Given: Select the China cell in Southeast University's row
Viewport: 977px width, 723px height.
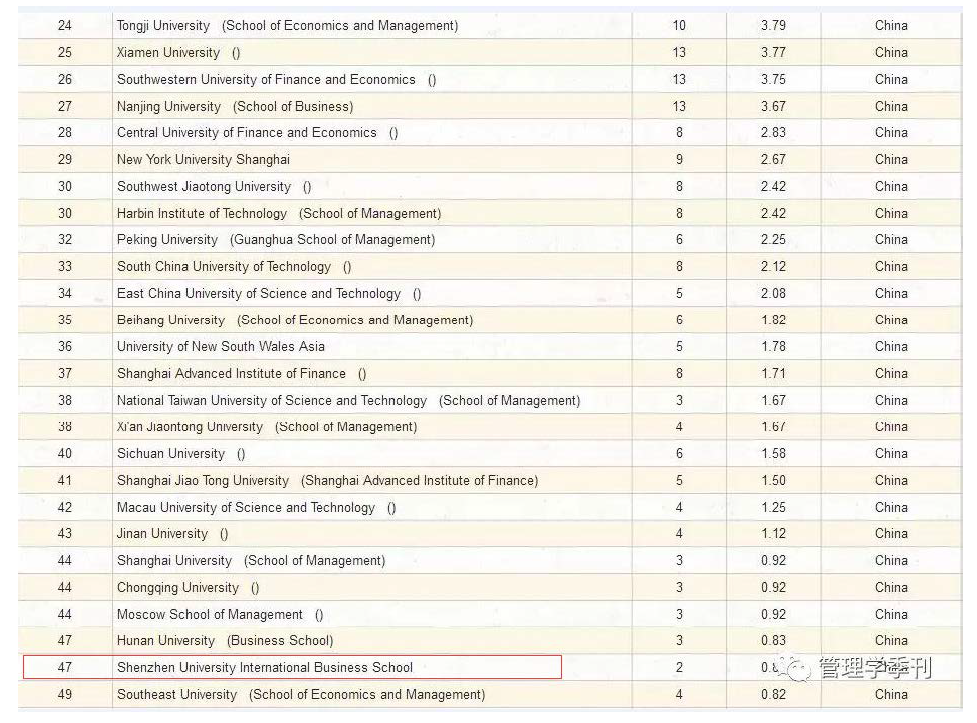Looking at the screenshot, I should [891, 694].
